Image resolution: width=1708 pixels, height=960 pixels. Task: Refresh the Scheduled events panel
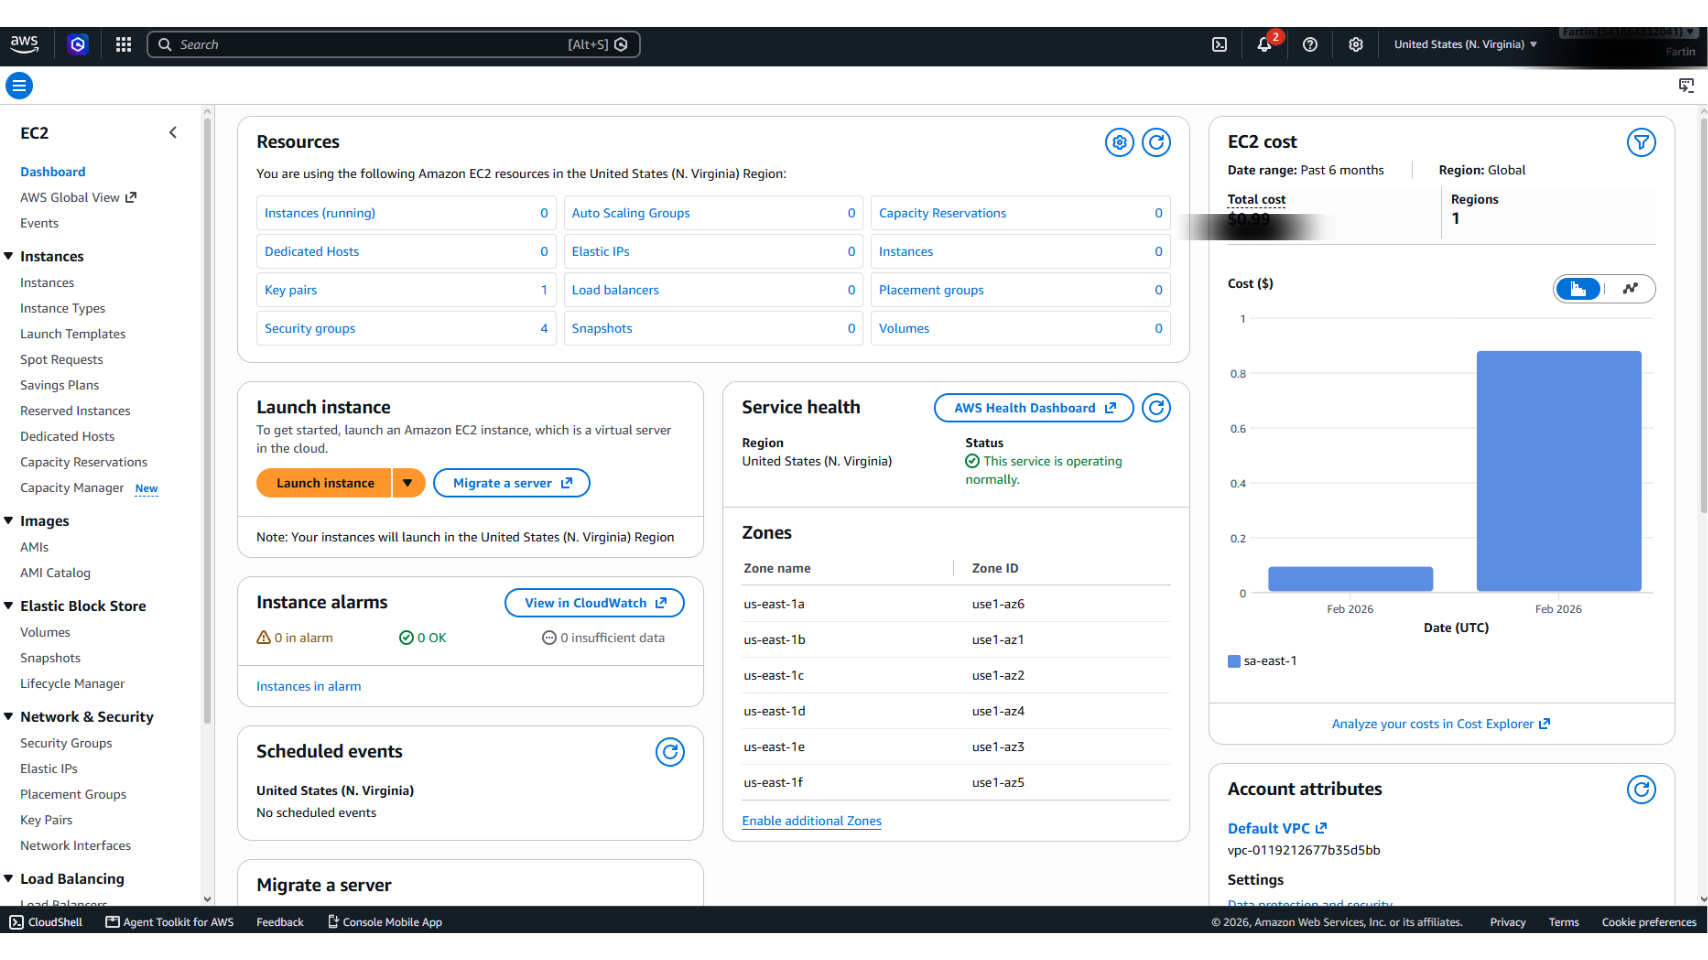pyautogui.click(x=670, y=752)
